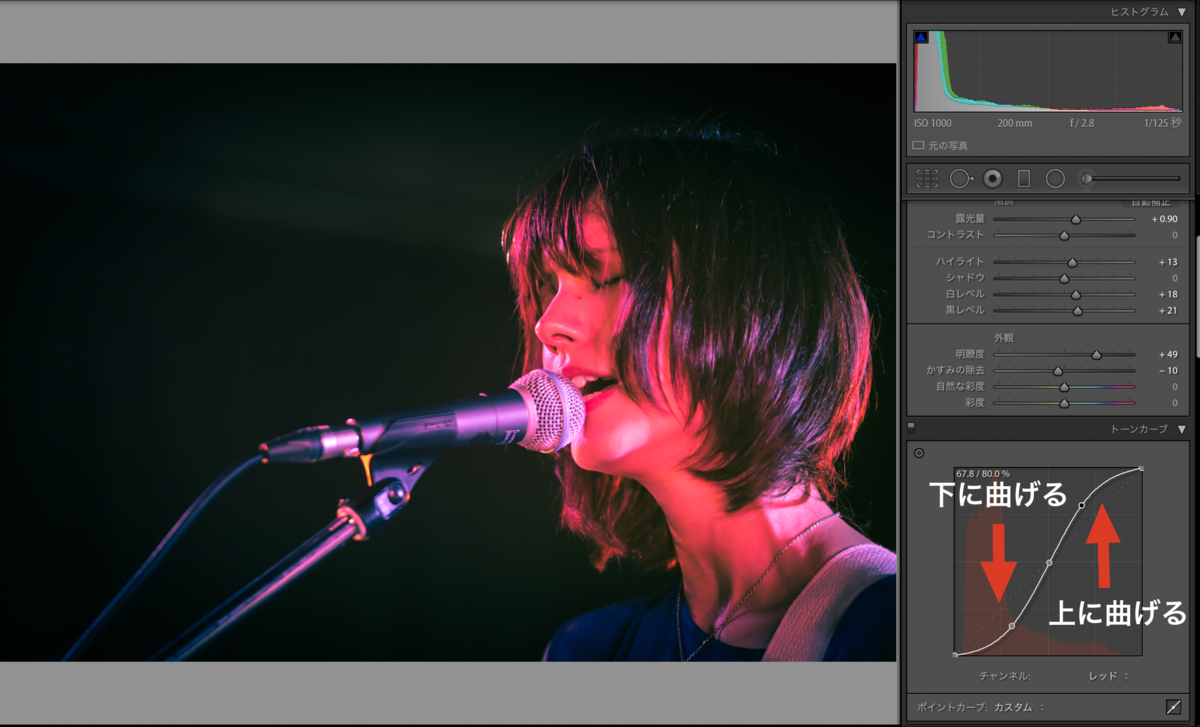Collapse the トーンカーブ panel
Screen dimensions: 1200x727
(1182, 429)
